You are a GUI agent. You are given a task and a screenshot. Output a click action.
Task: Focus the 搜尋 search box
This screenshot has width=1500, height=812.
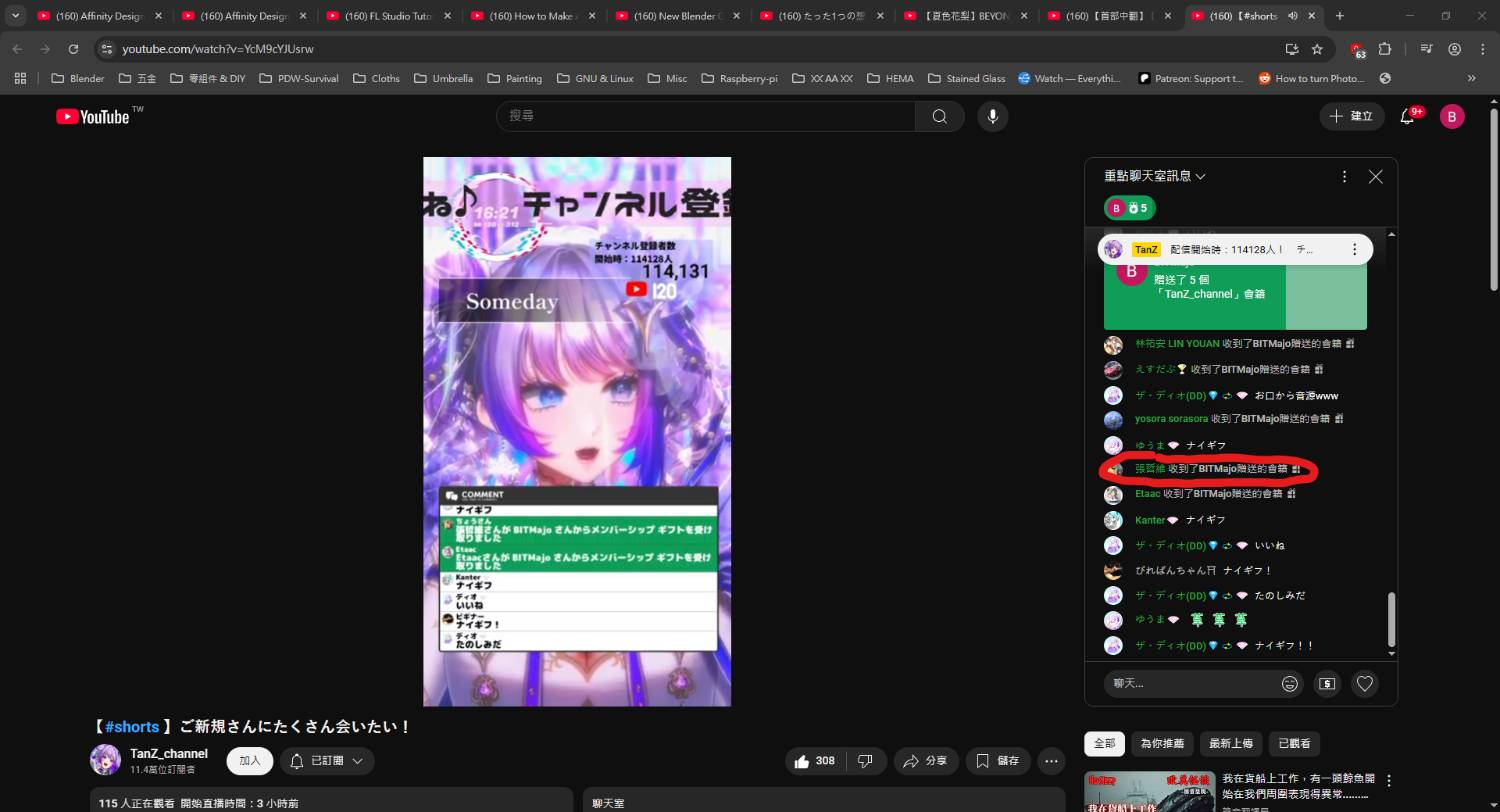click(x=706, y=116)
